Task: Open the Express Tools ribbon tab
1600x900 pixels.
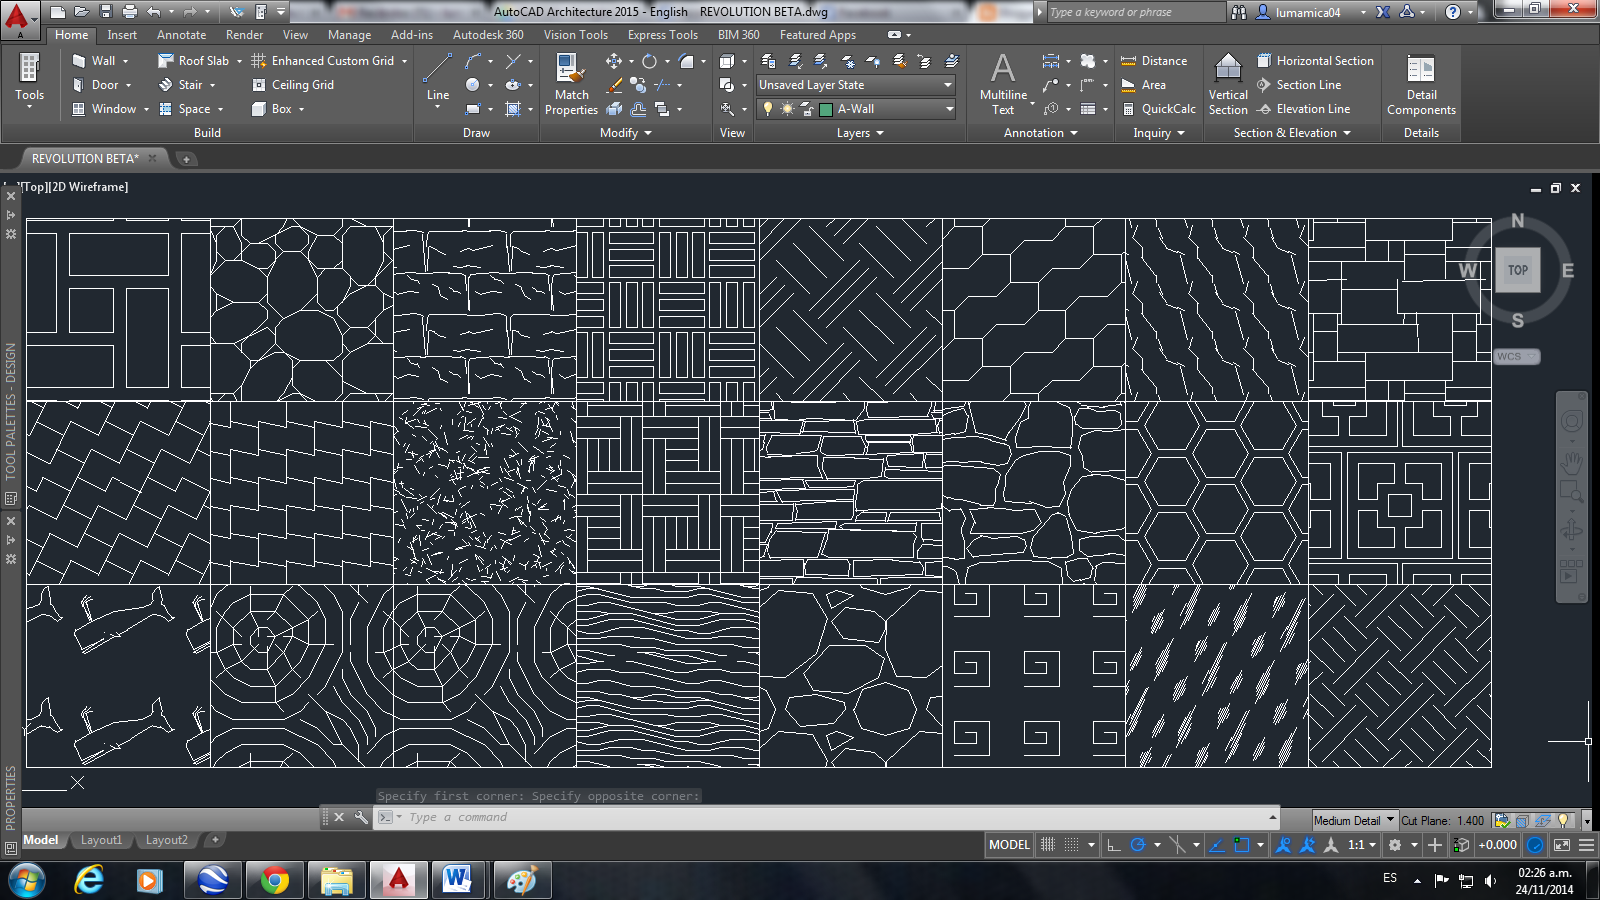Action: (661, 34)
